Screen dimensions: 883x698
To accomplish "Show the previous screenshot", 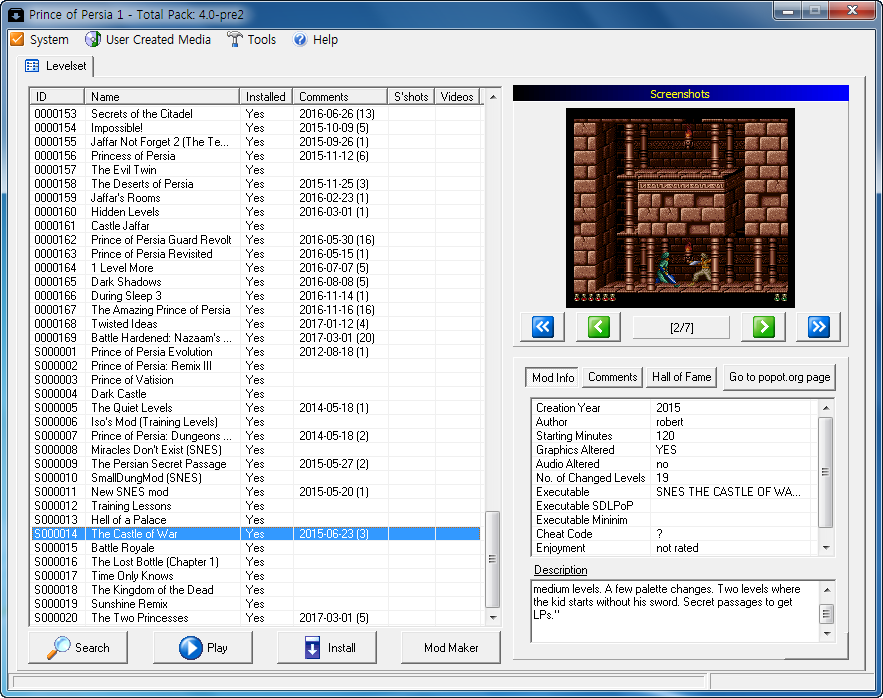I will 598,327.
